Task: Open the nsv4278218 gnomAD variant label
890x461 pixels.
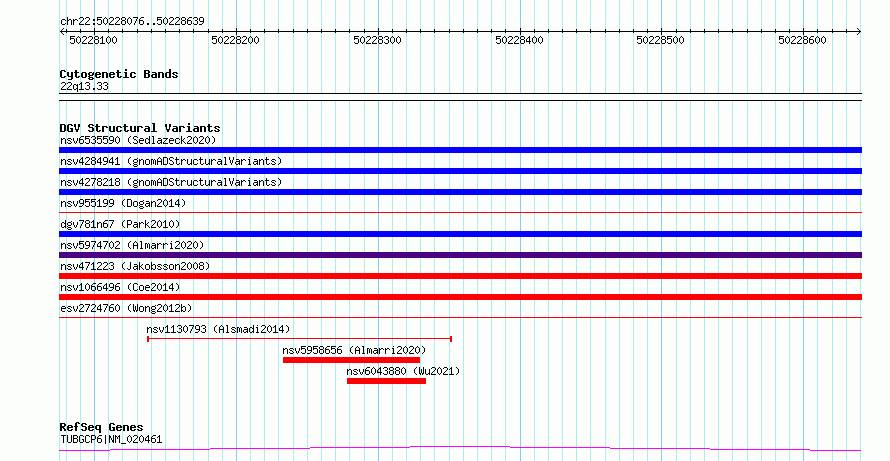Action: [x=171, y=182]
